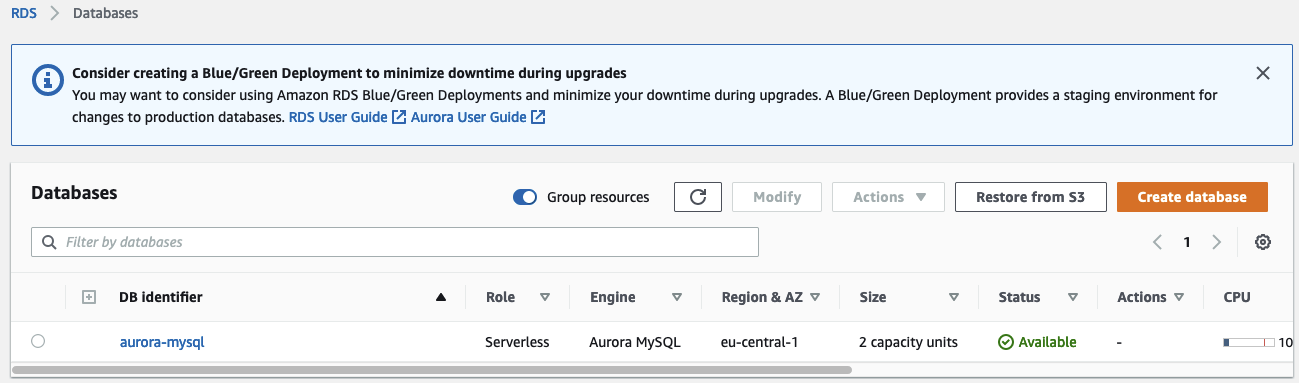The width and height of the screenshot is (1299, 383).
Task: Click the Databases breadcrumb text
Action: coord(106,14)
